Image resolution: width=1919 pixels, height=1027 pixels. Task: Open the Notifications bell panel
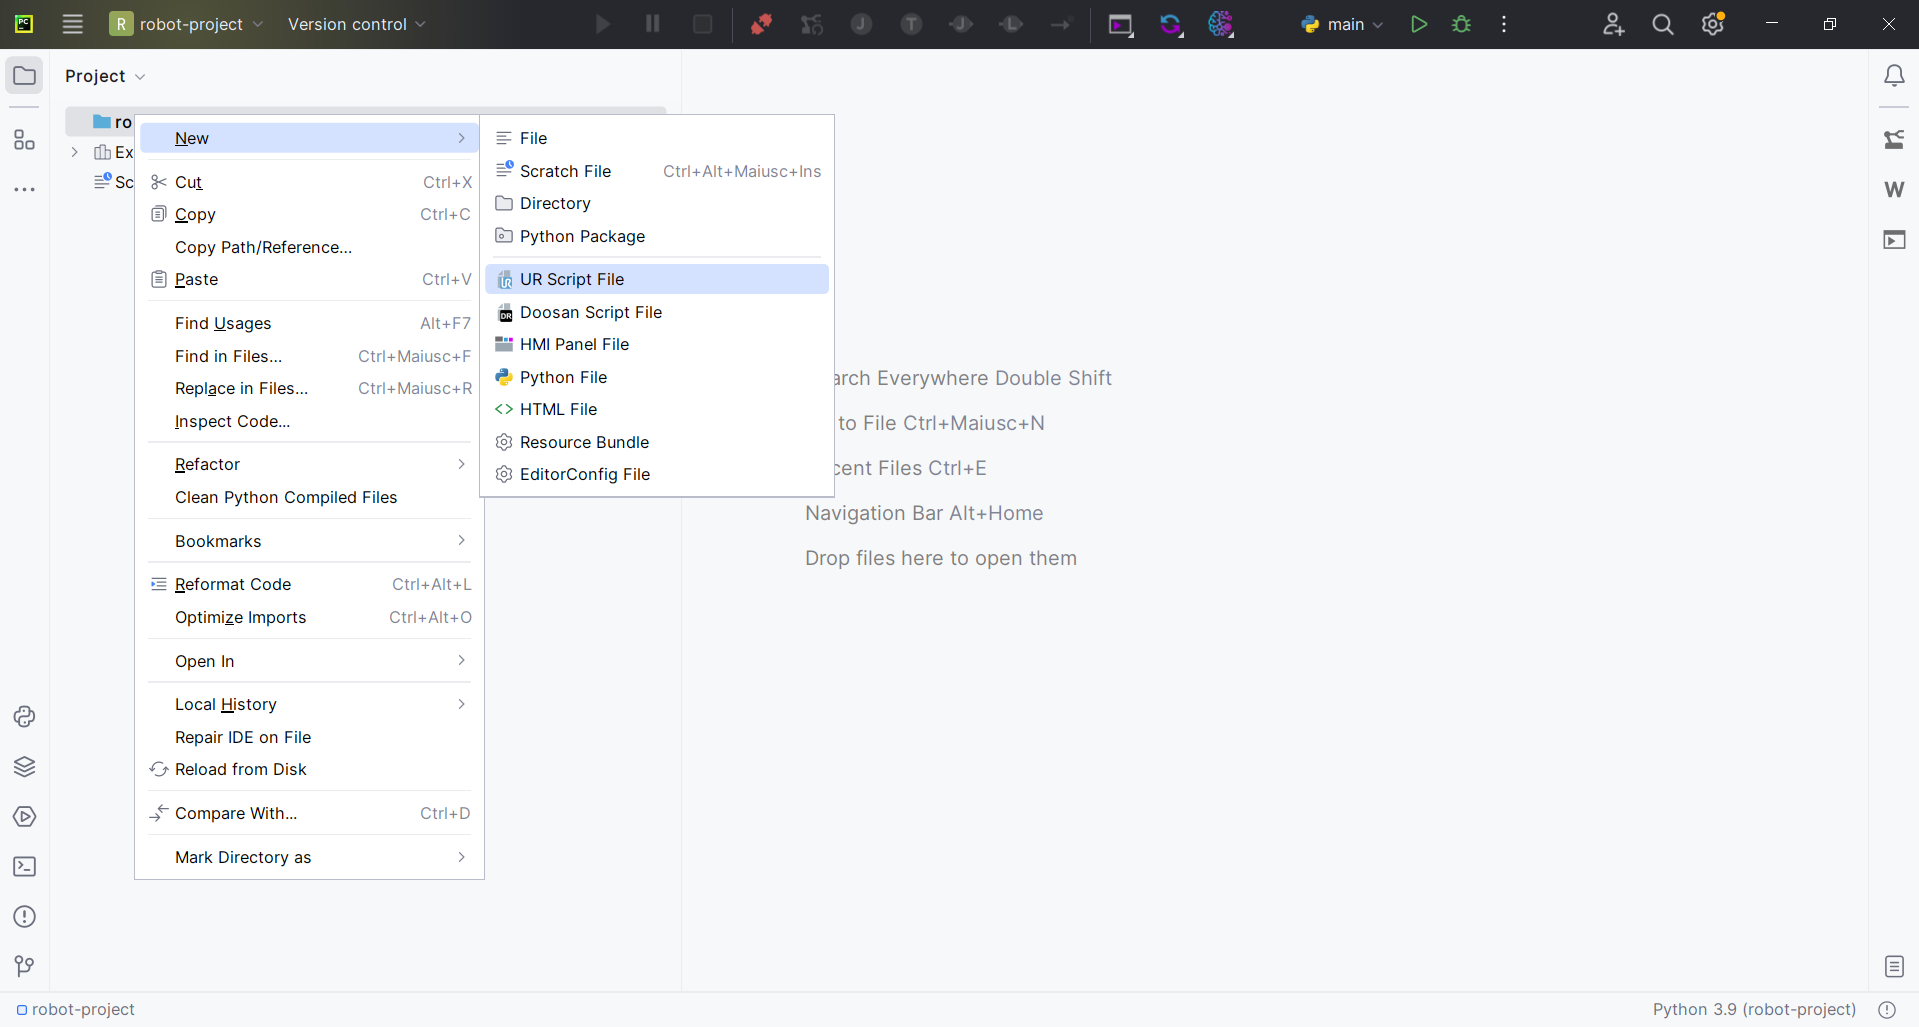(1894, 76)
